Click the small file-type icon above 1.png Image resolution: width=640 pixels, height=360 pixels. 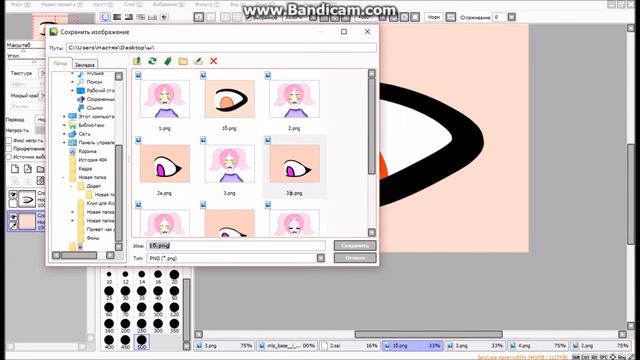pos(138,75)
